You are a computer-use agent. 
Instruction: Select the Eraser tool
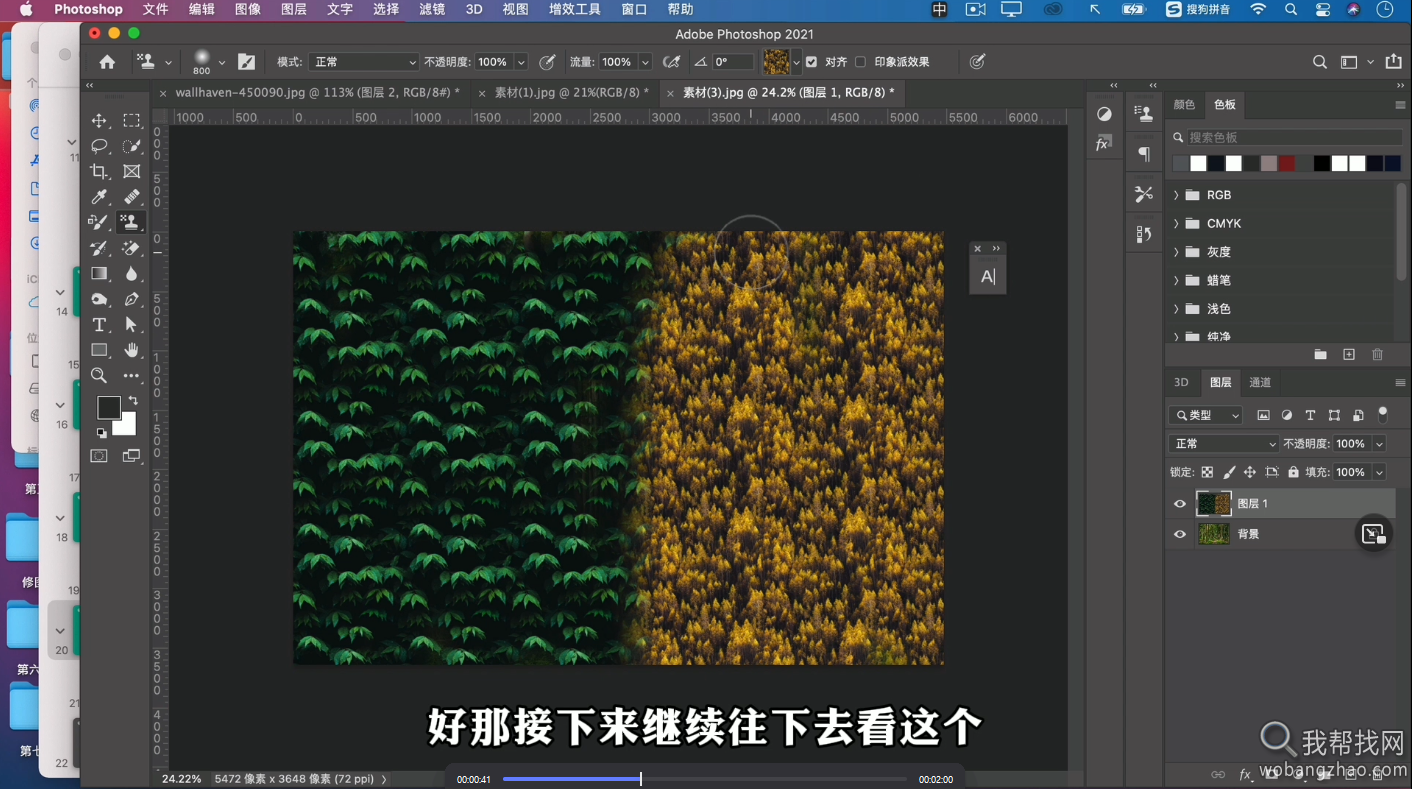click(x=131, y=248)
